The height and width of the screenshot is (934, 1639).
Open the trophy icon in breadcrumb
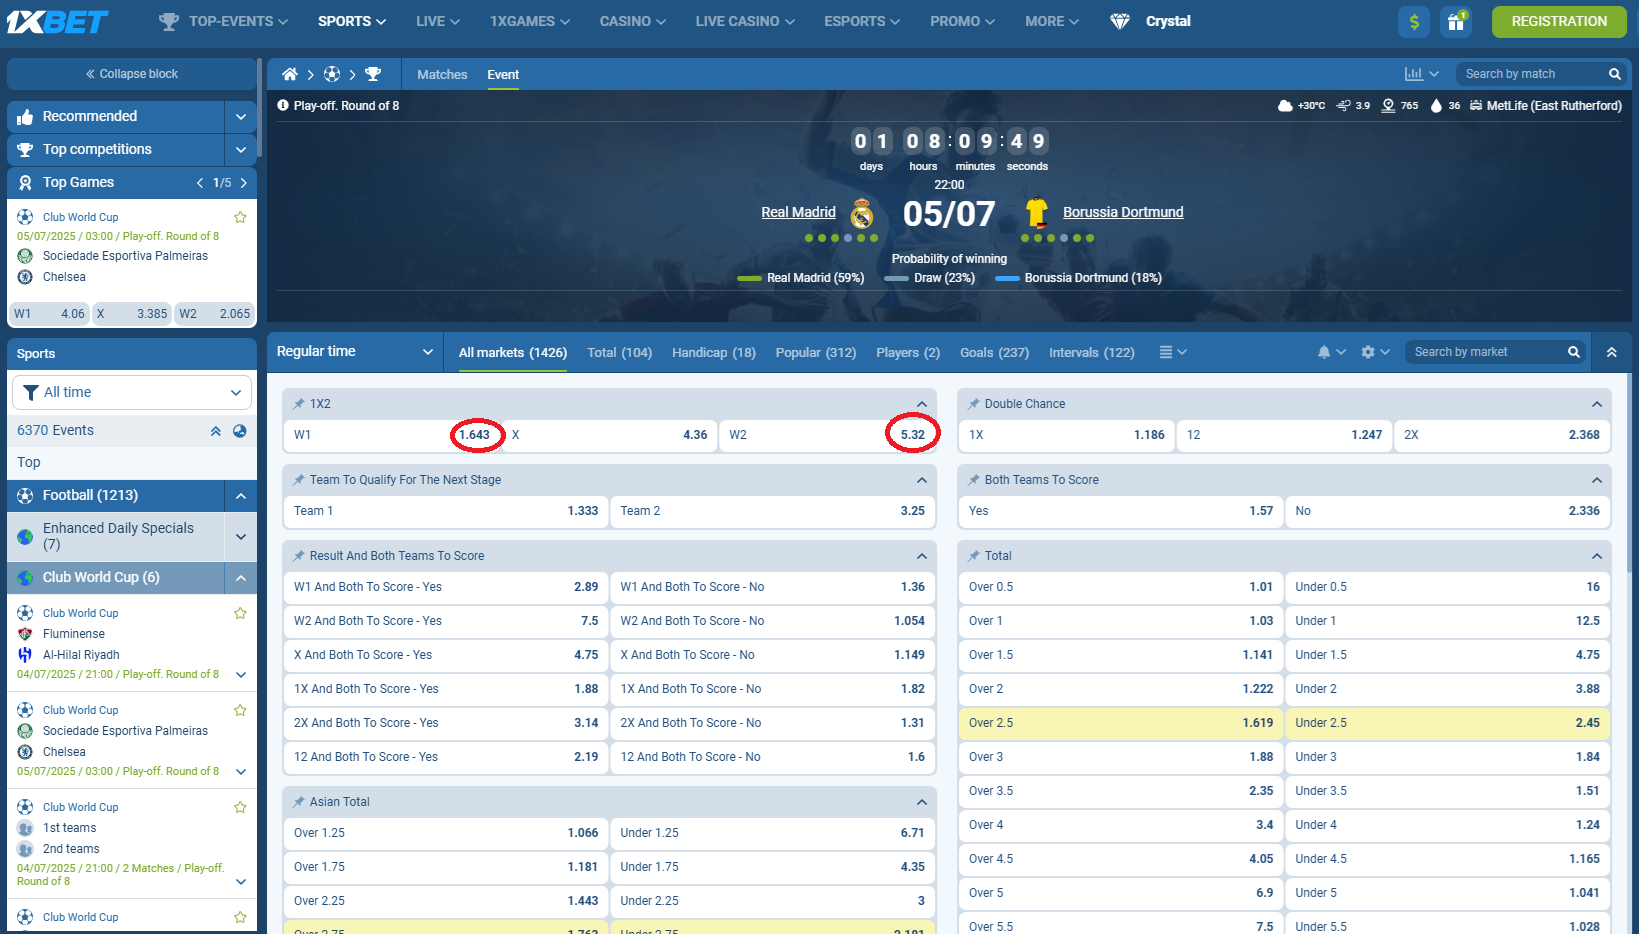(373, 74)
